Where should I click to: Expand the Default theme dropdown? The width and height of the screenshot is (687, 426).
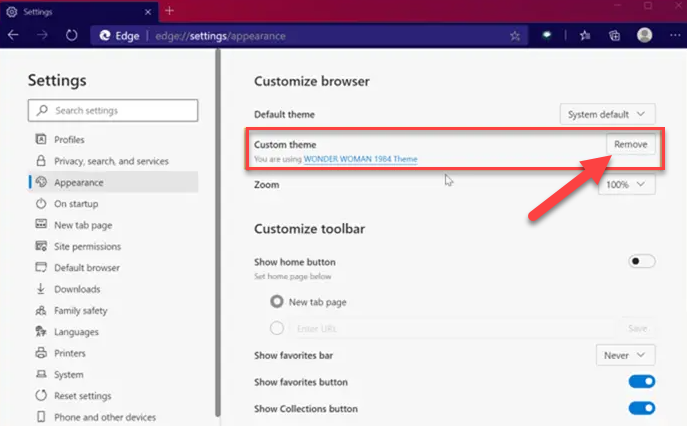[607, 114]
